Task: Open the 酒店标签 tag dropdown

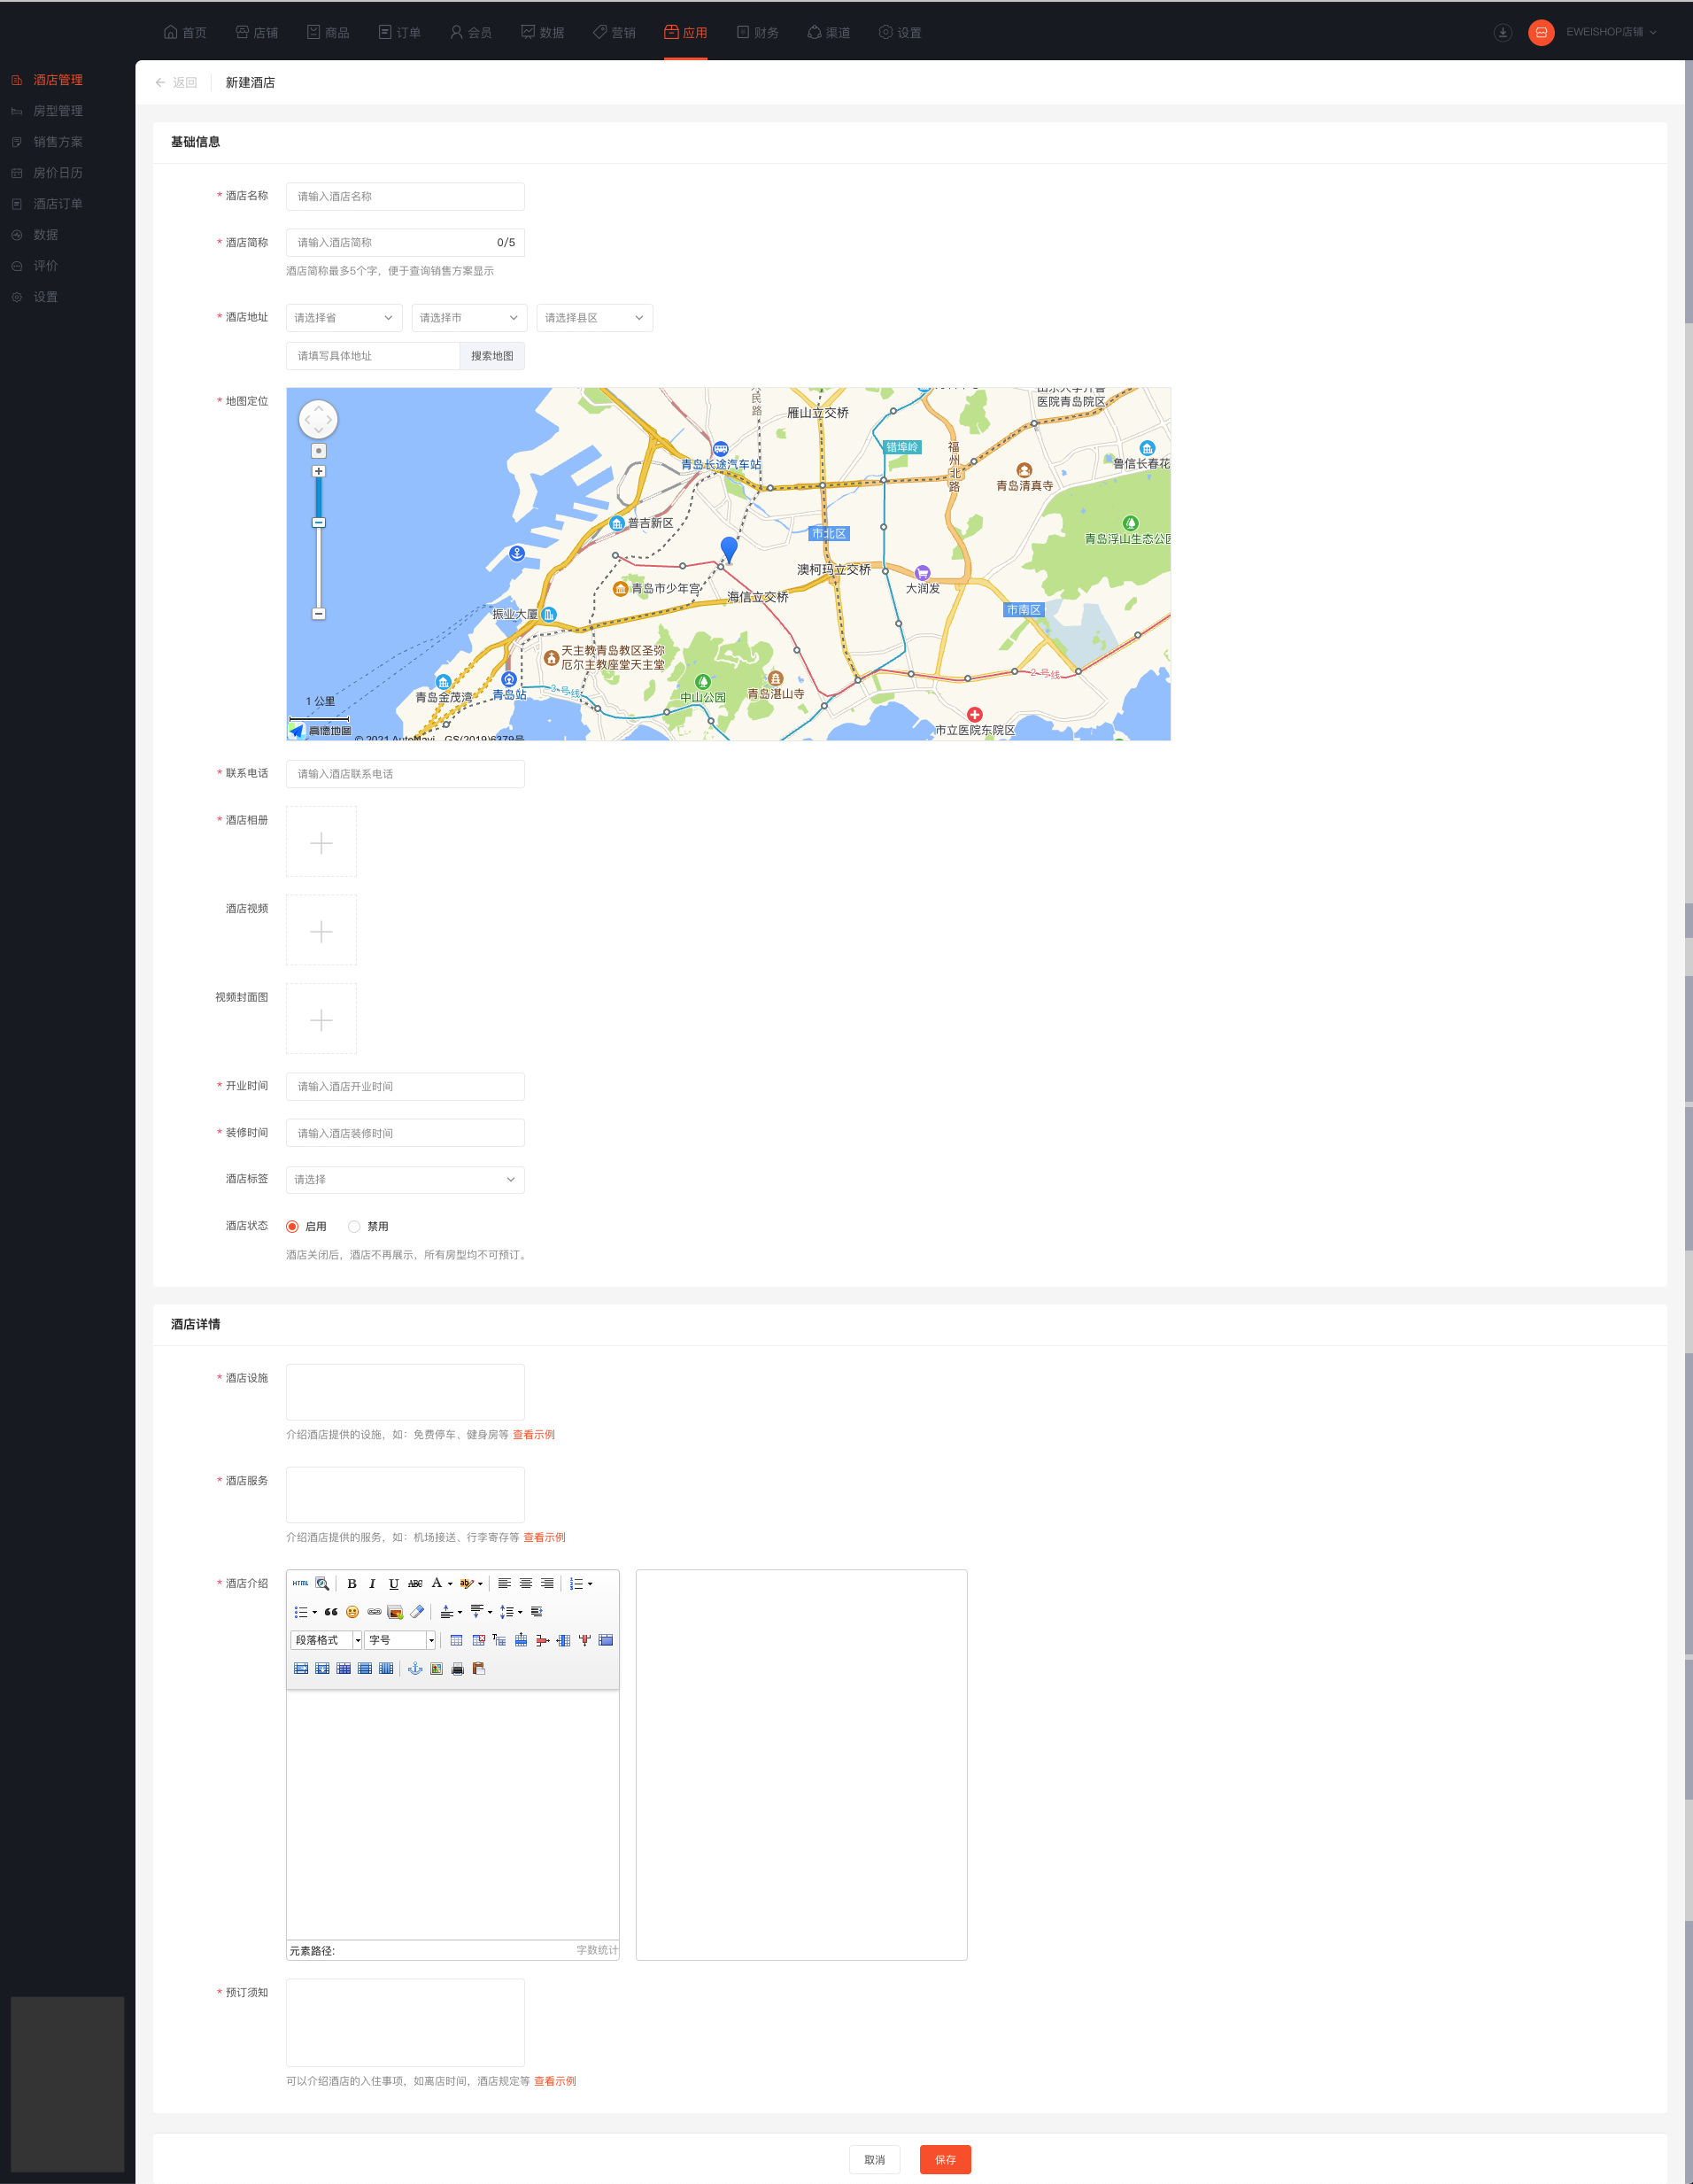Action: pyautogui.click(x=405, y=1180)
